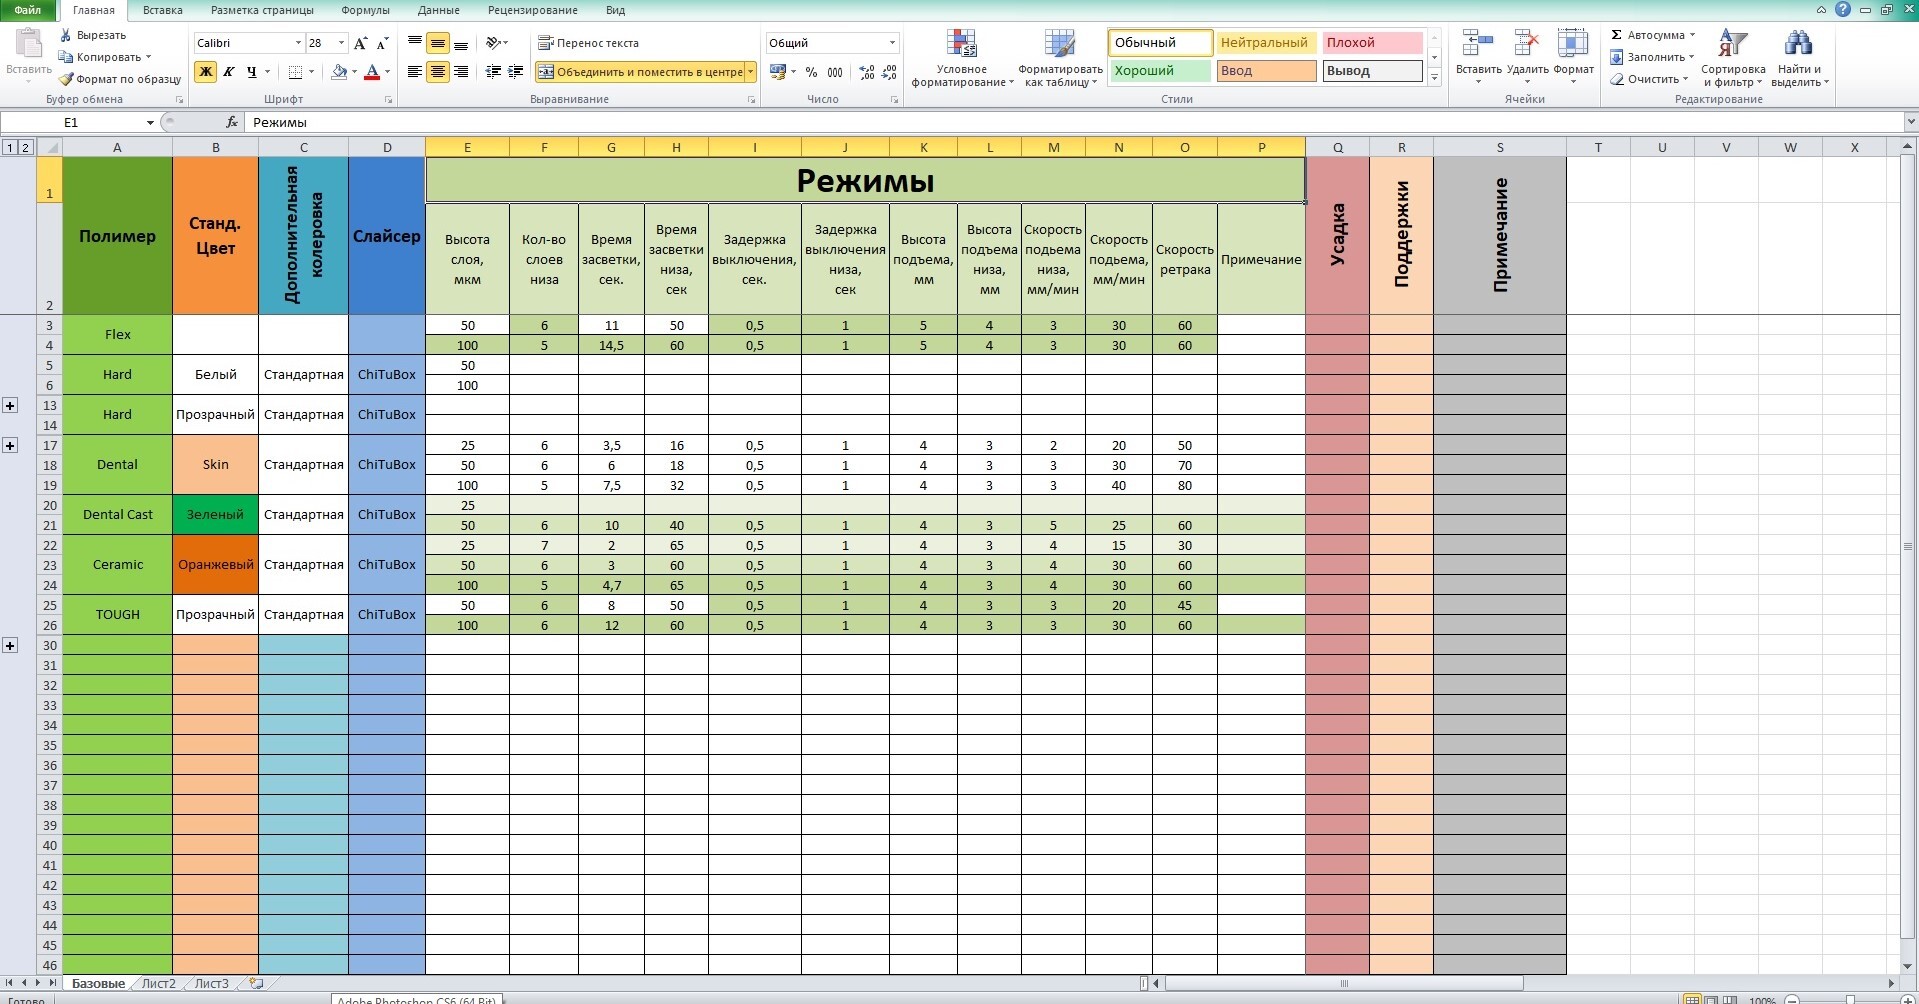1919x1004 pixels.
Task: Toggle italic (К) formatting
Action: [229, 72]
